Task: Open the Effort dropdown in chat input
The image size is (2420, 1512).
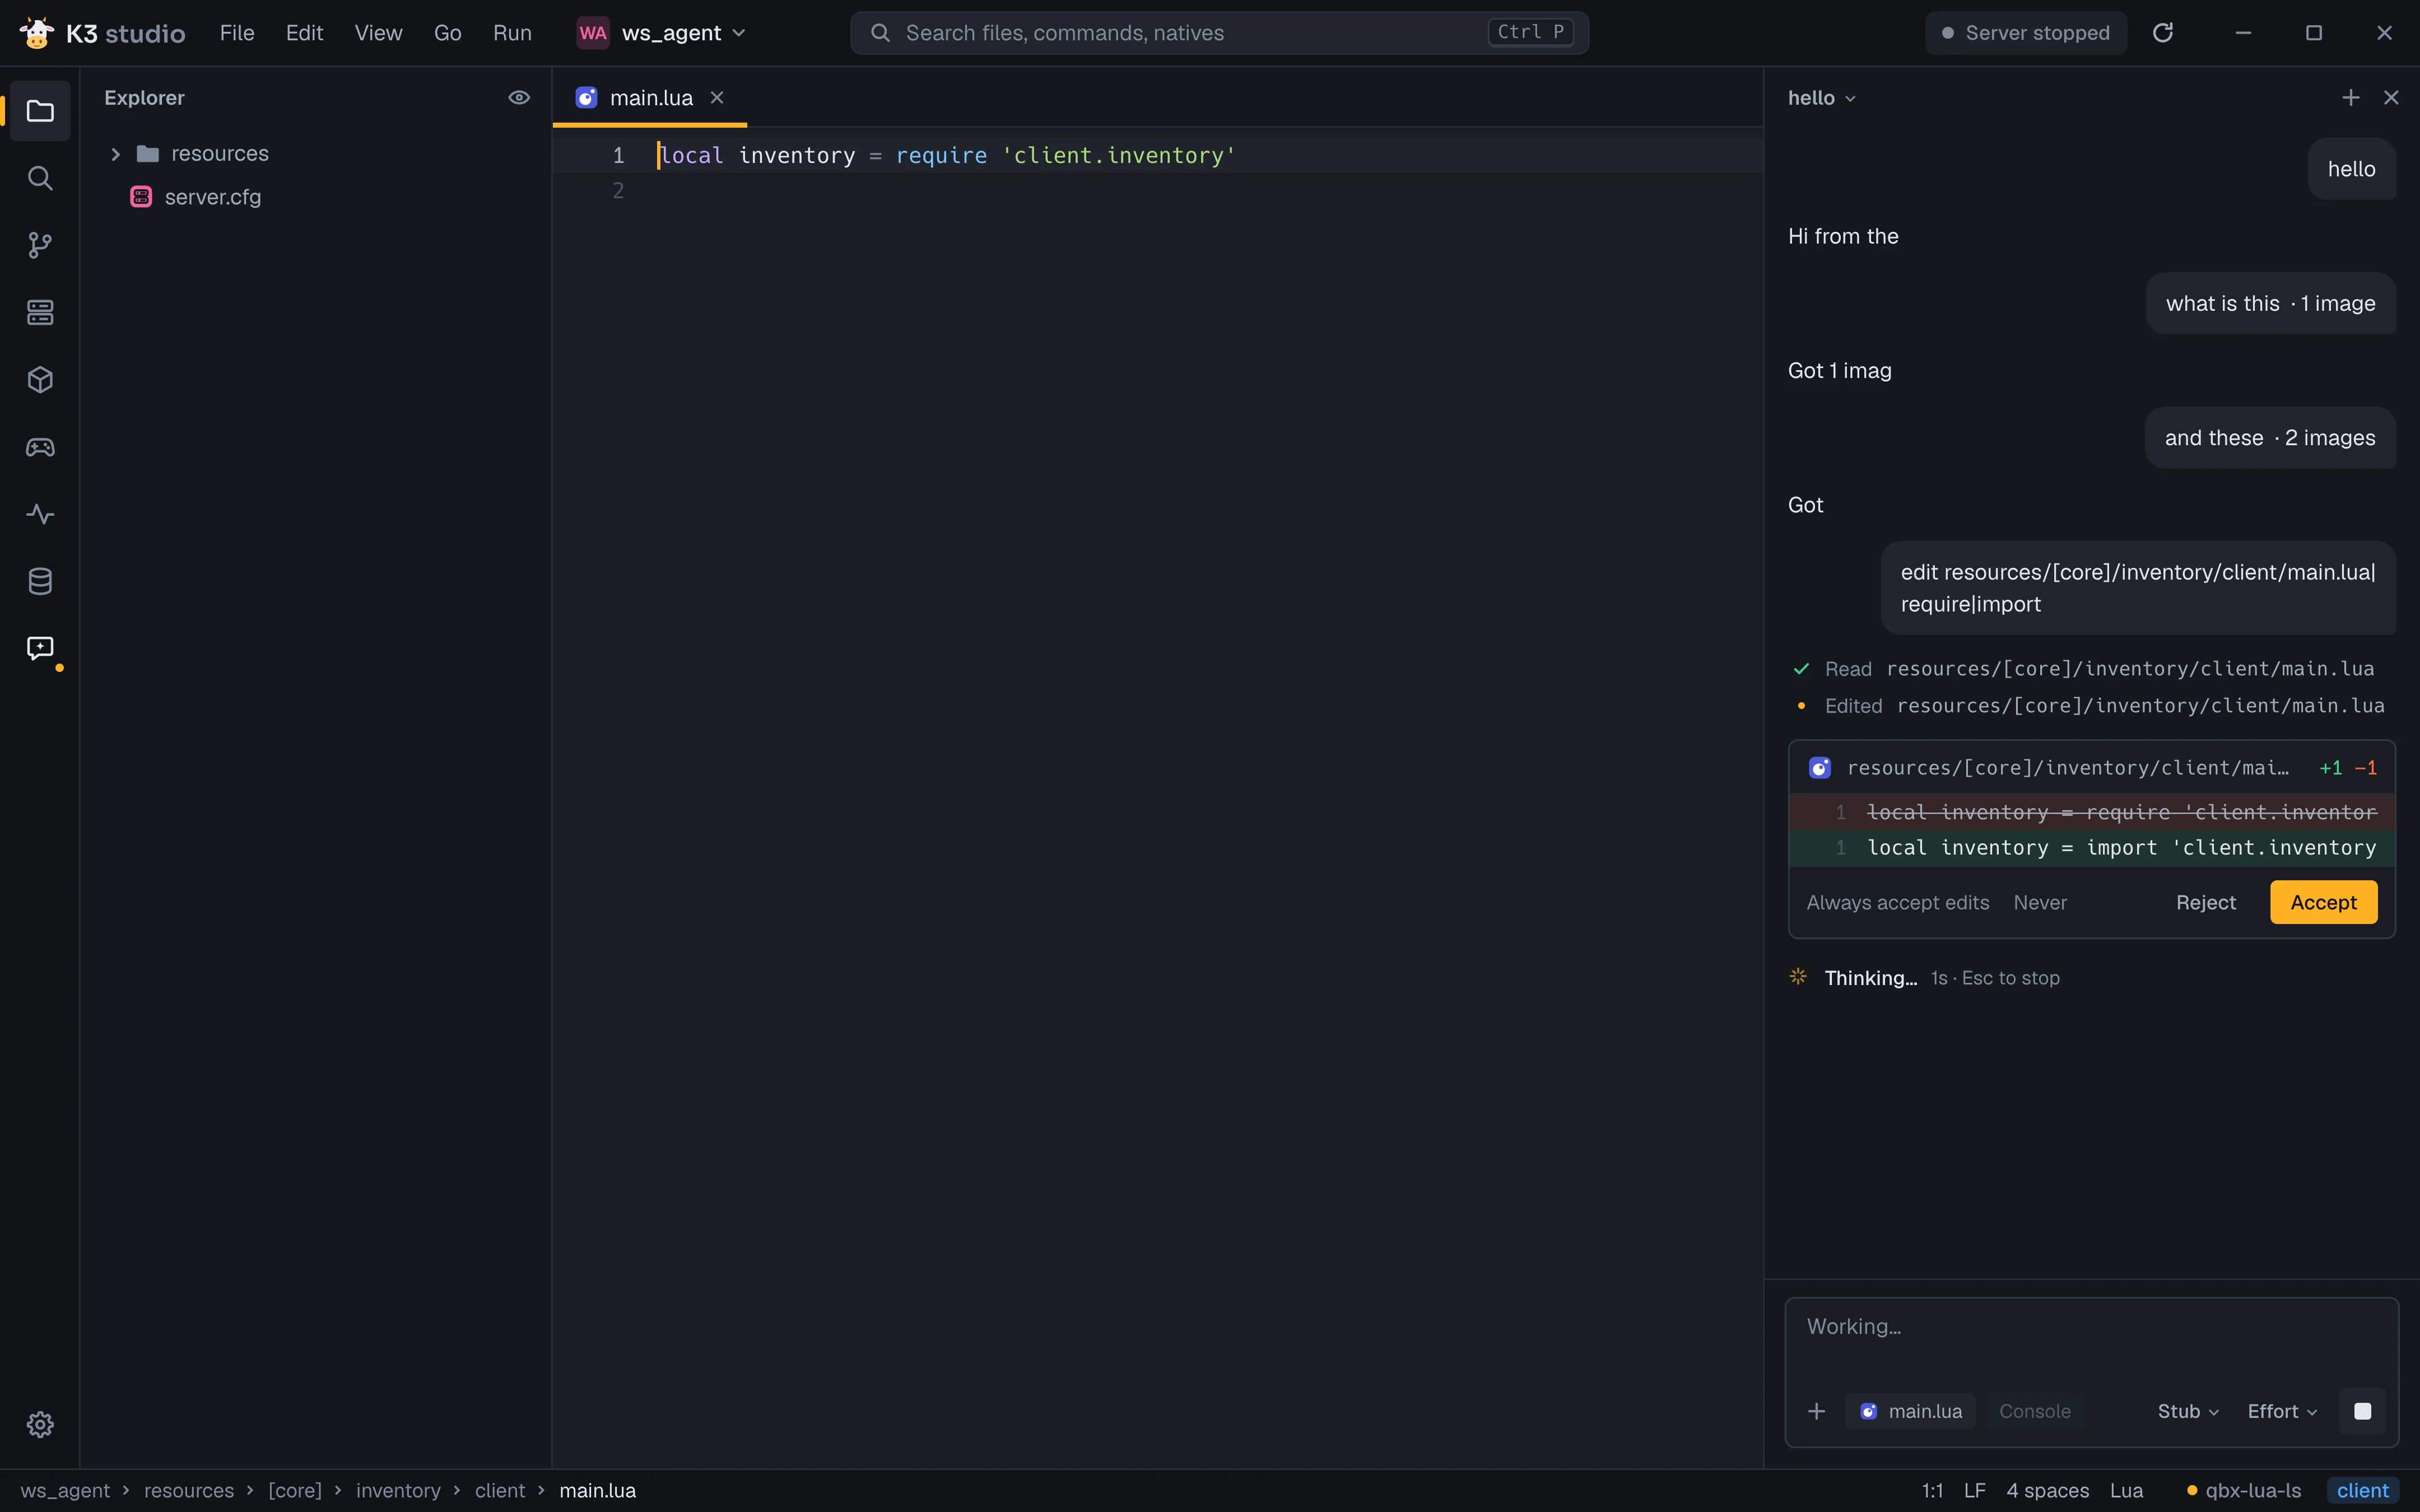Action: coord(2282,1411)
